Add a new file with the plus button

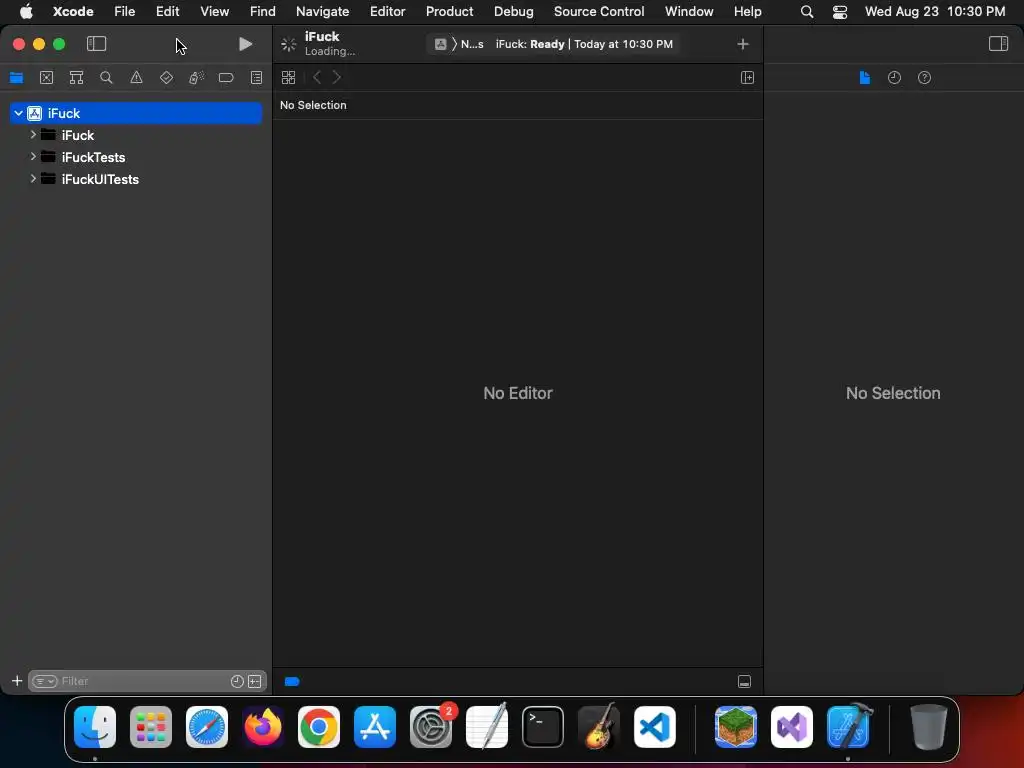17,681
